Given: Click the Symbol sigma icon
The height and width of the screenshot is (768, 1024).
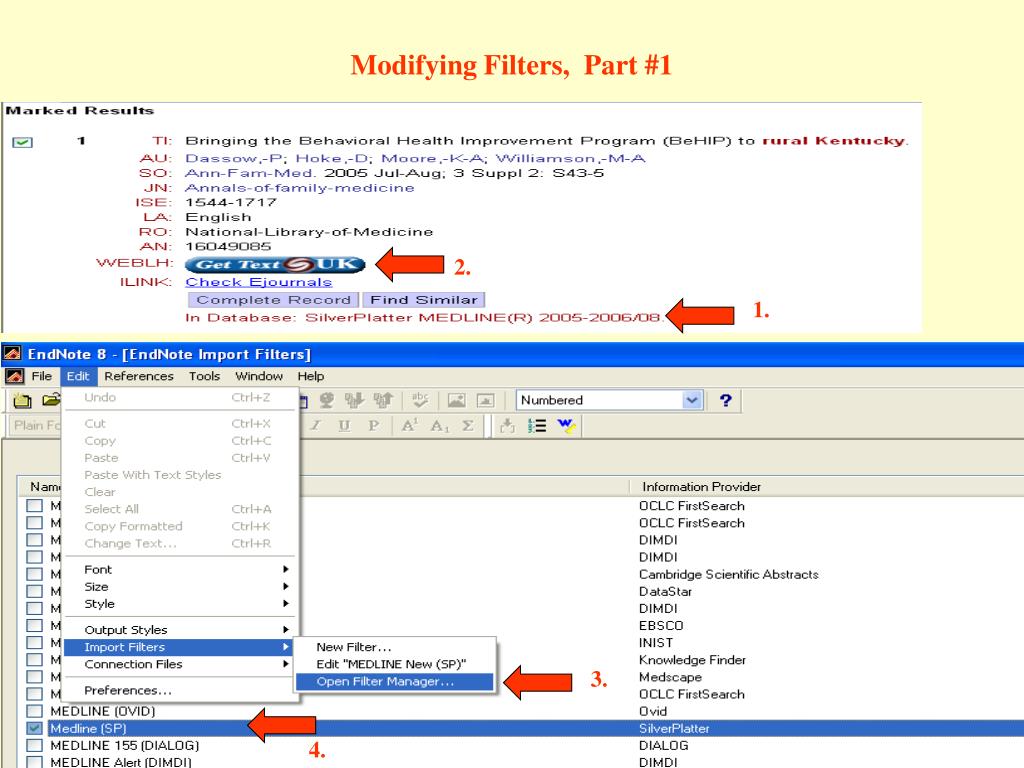Looking at the screenshot, I should (468, 426).
